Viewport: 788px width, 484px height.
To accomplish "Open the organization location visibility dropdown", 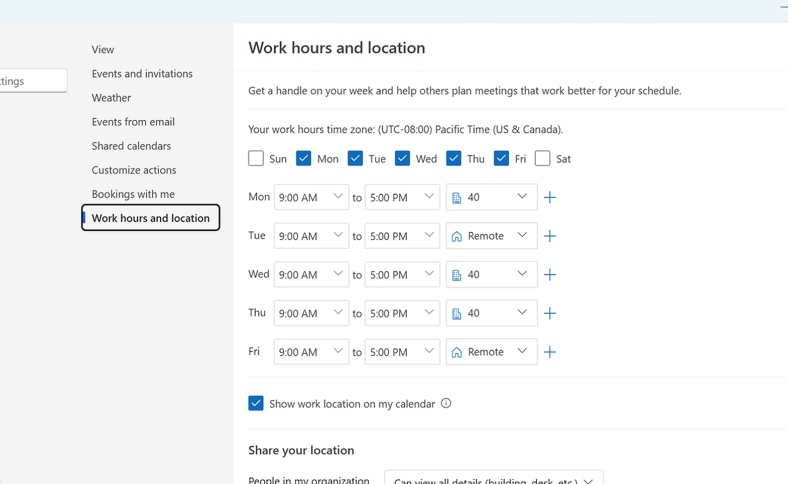I will [493, 479].
